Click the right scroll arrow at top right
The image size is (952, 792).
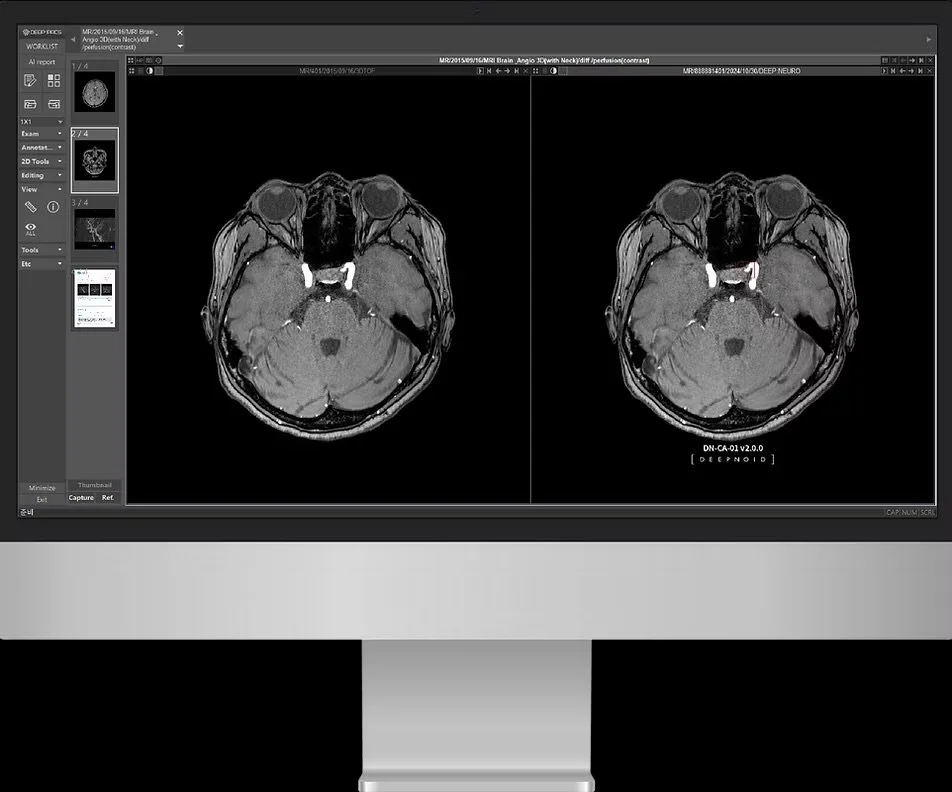928,39
